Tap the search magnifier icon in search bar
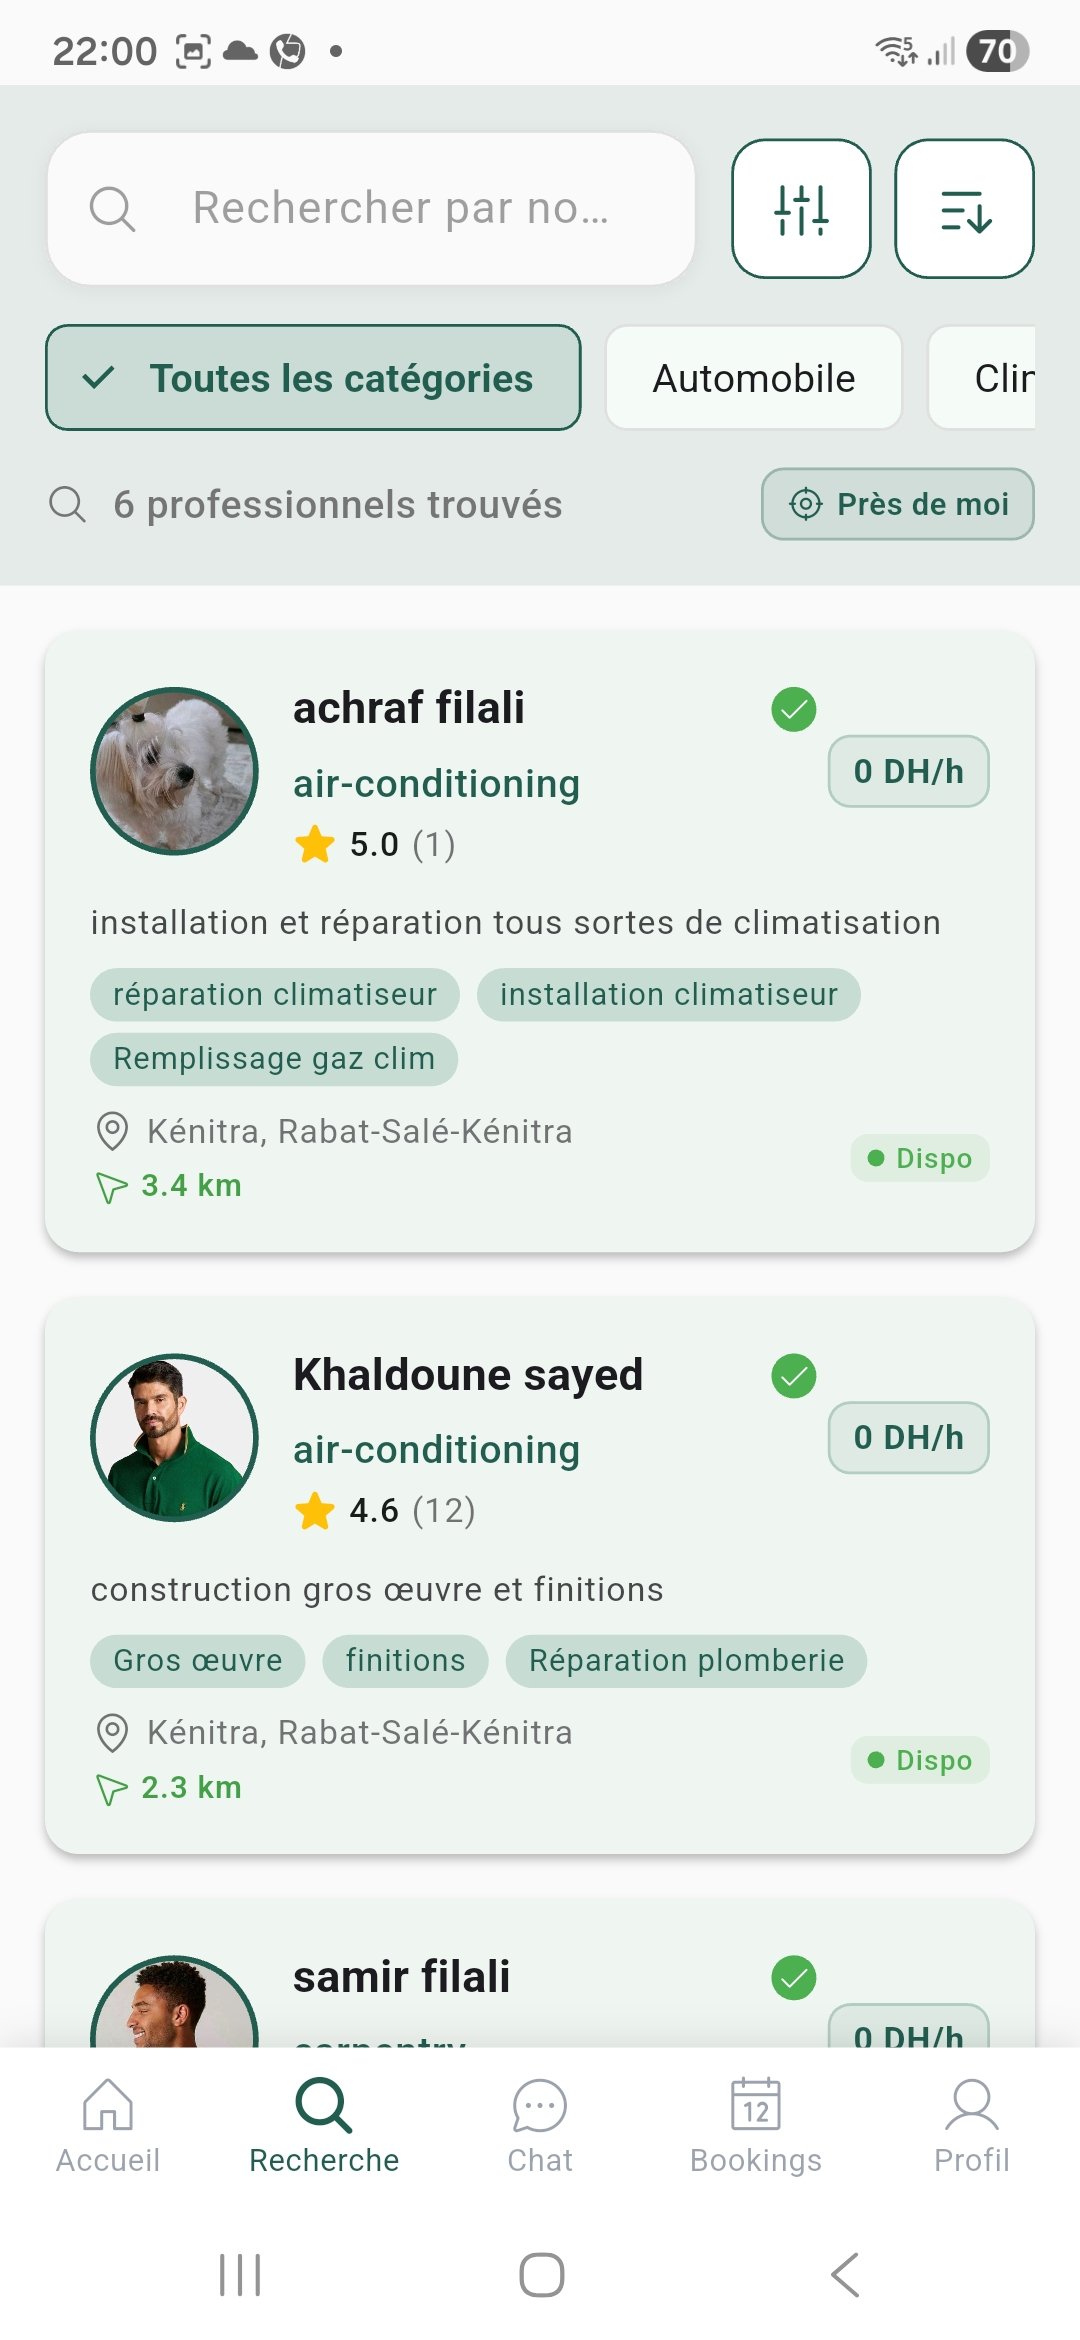Image resolution: width=1080 pixels, height=2340 pixels. (112, 209)
